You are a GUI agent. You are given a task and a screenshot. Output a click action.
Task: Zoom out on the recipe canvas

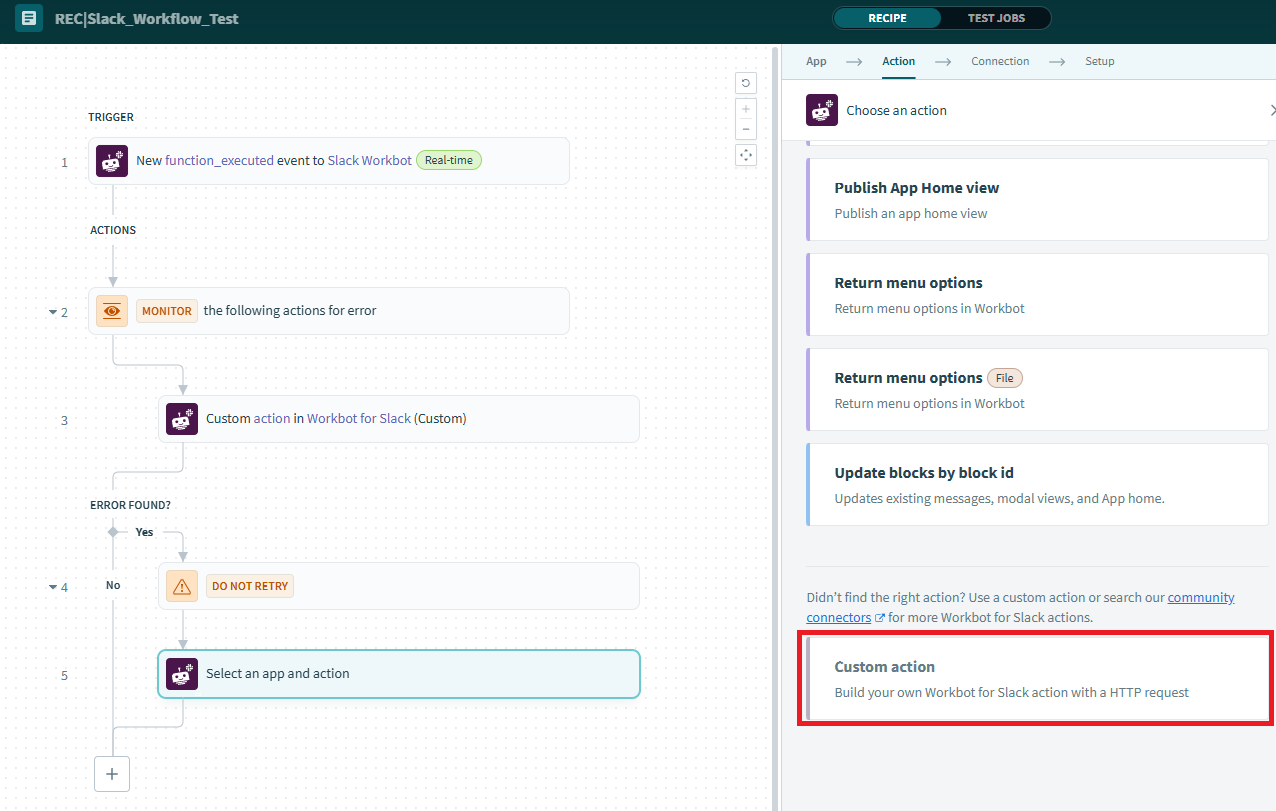[x=745, y=129]
